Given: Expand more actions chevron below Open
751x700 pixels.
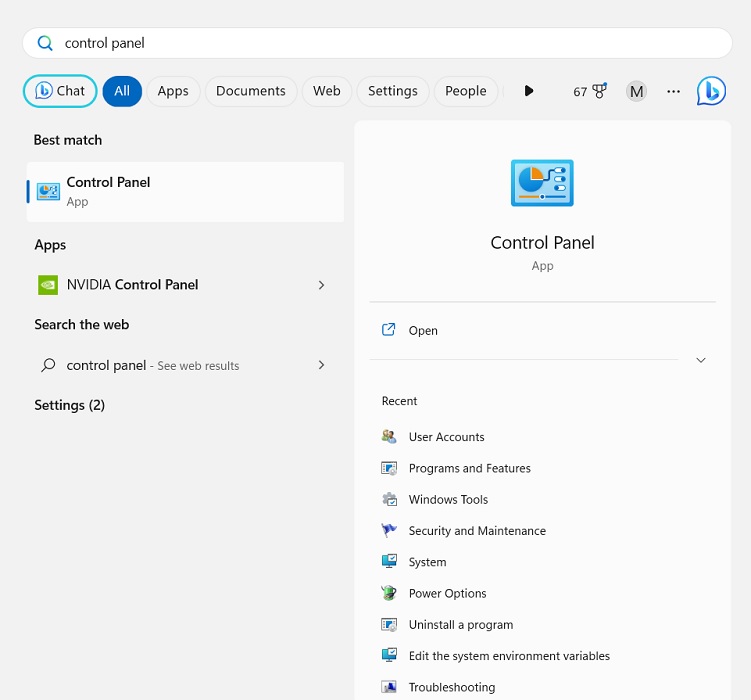Looking at the screenshot, I should 701,360.
